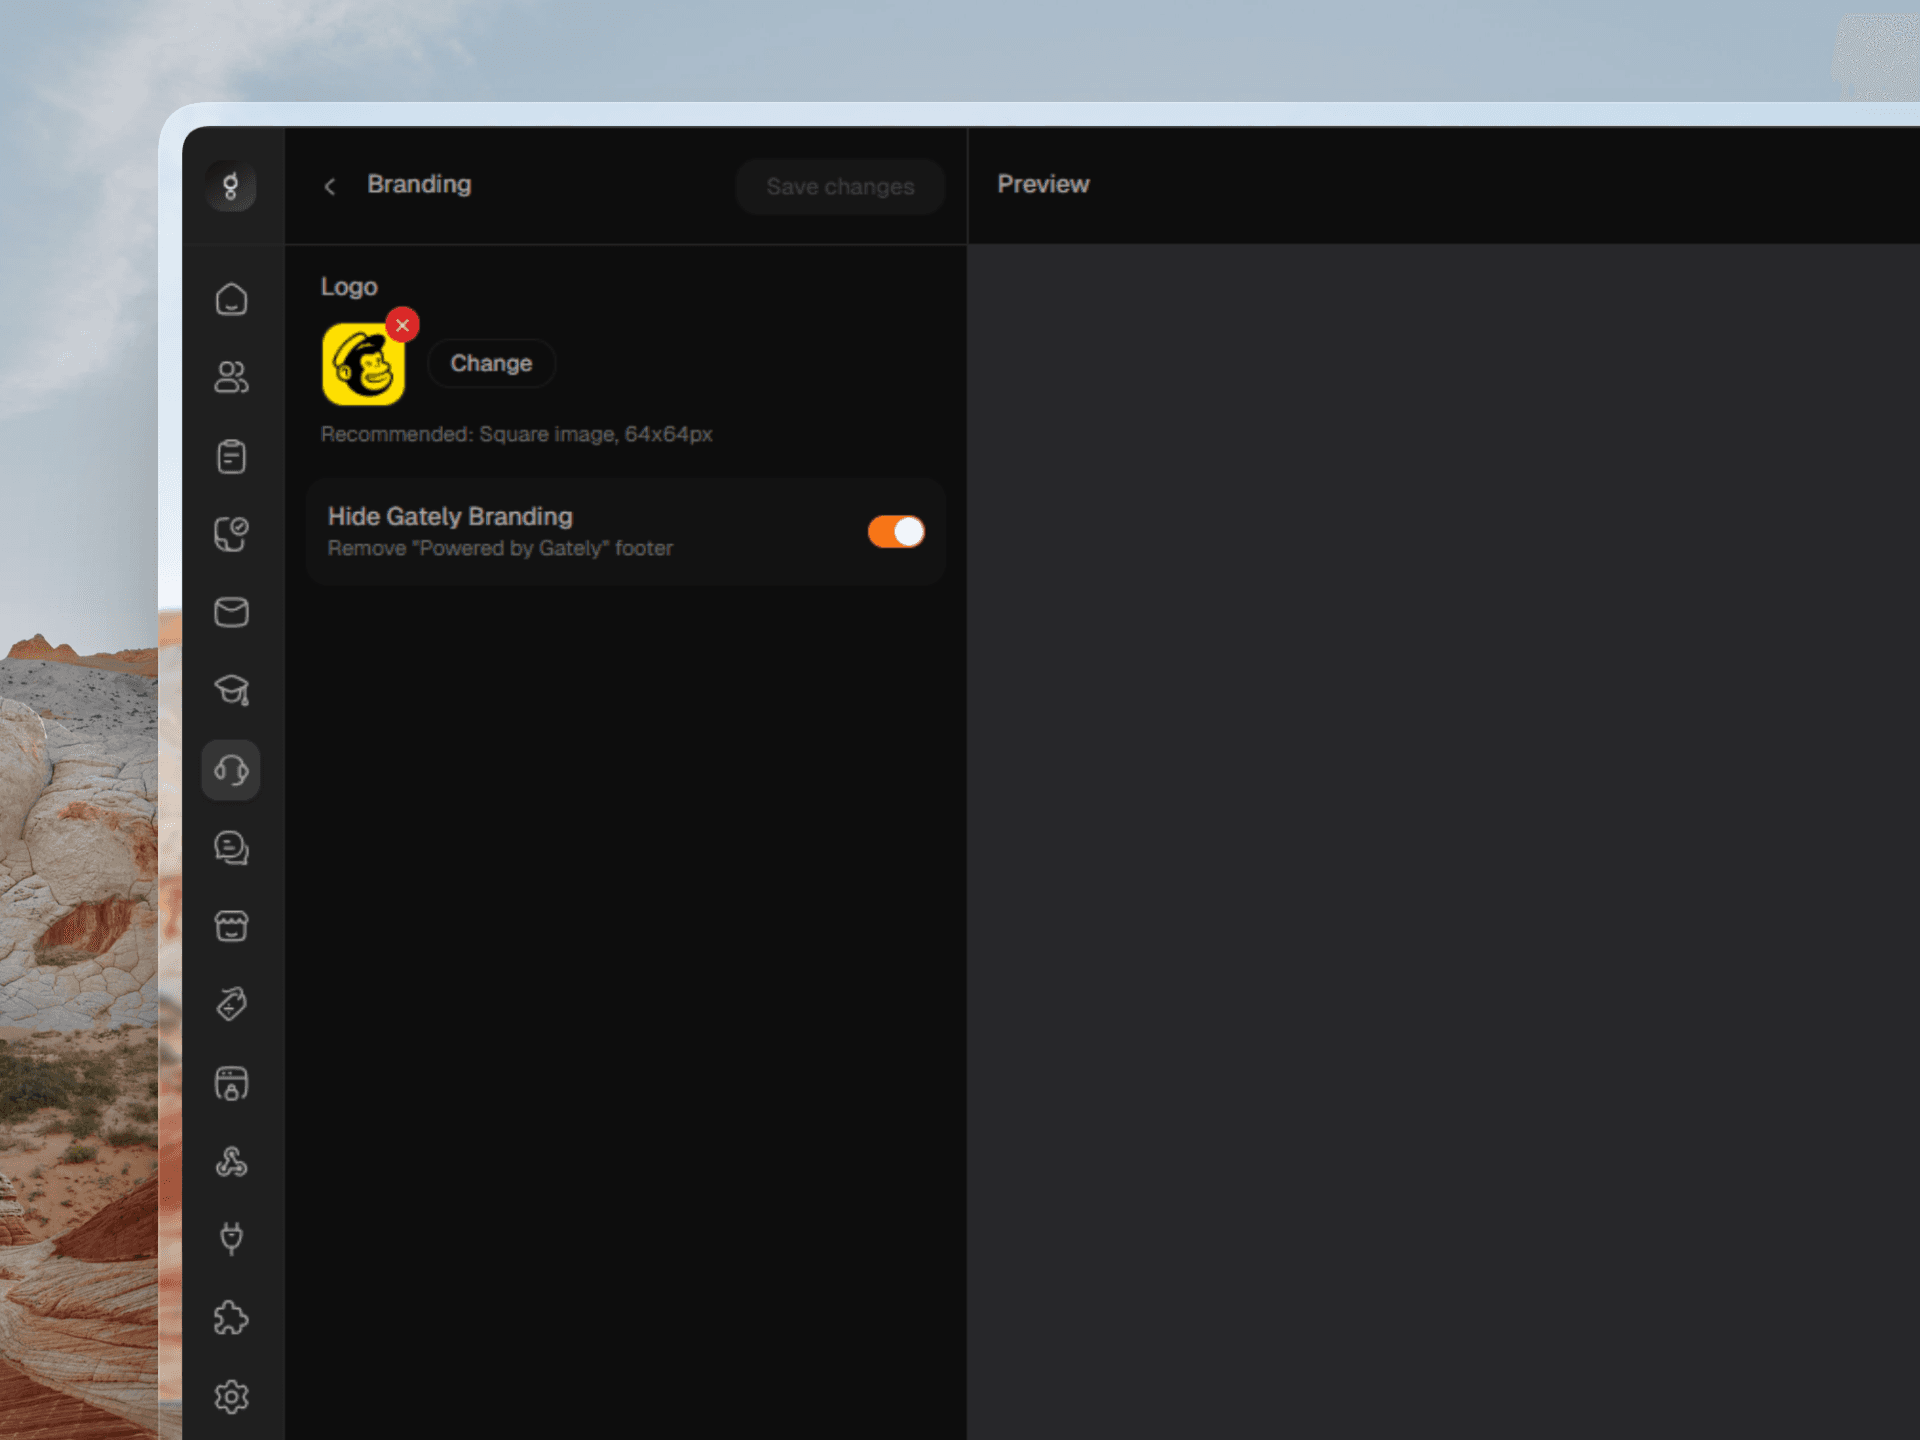
Task: Open the storefront sidebar icon
Action: 231,926
